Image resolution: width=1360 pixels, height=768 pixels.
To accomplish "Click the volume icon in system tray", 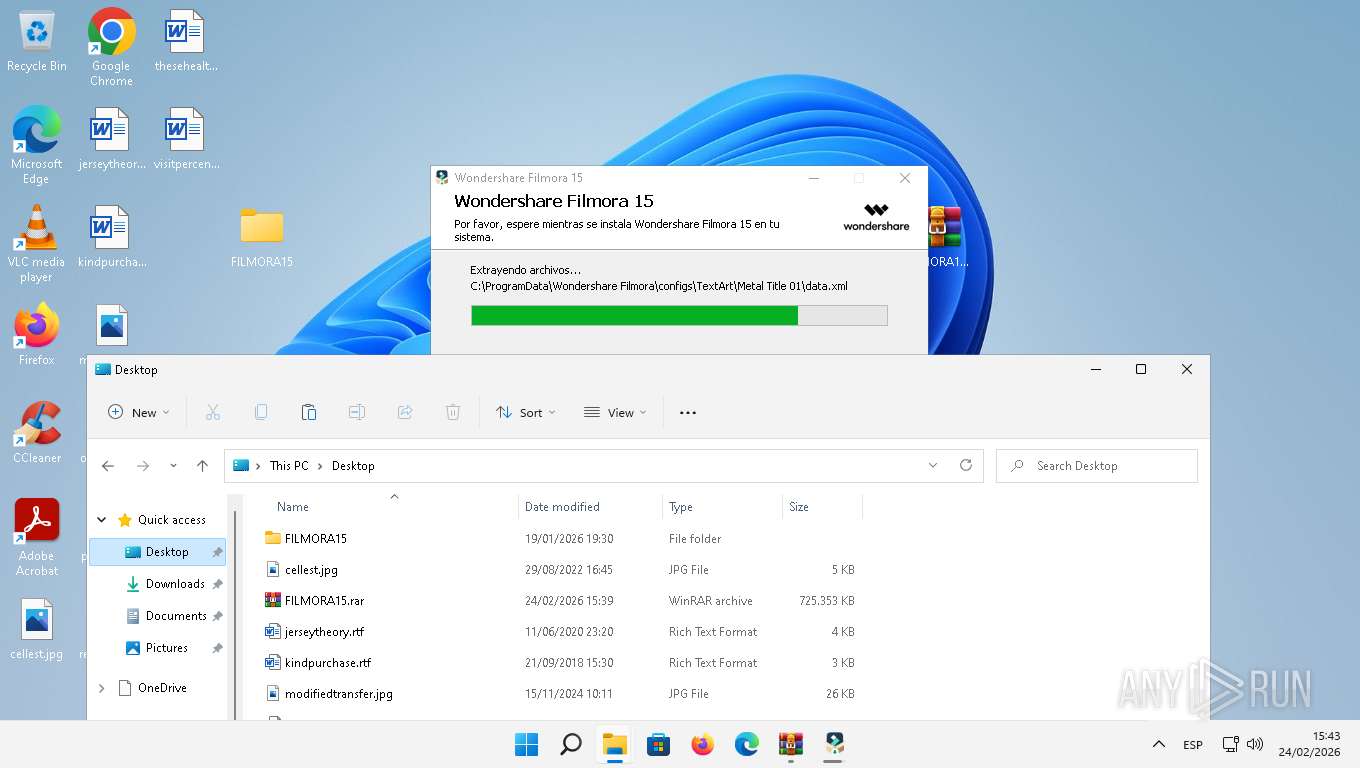I will [x=1255, y=744].
